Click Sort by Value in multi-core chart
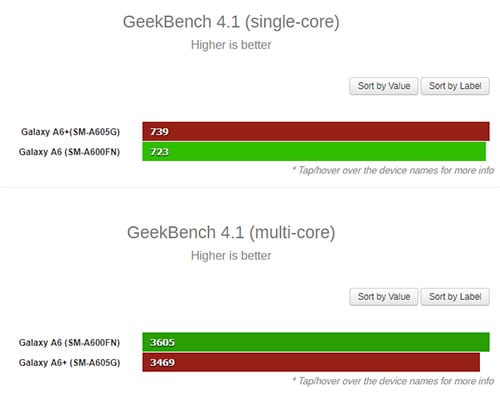This screenshot has height=397, width=500. [x=384, y=297]
